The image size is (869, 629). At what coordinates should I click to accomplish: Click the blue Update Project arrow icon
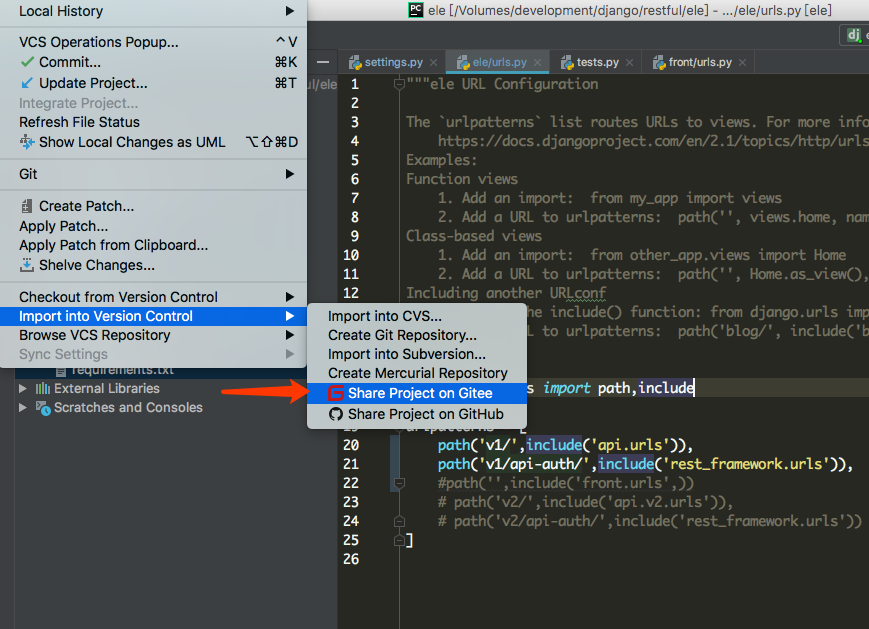pos(27,83)
